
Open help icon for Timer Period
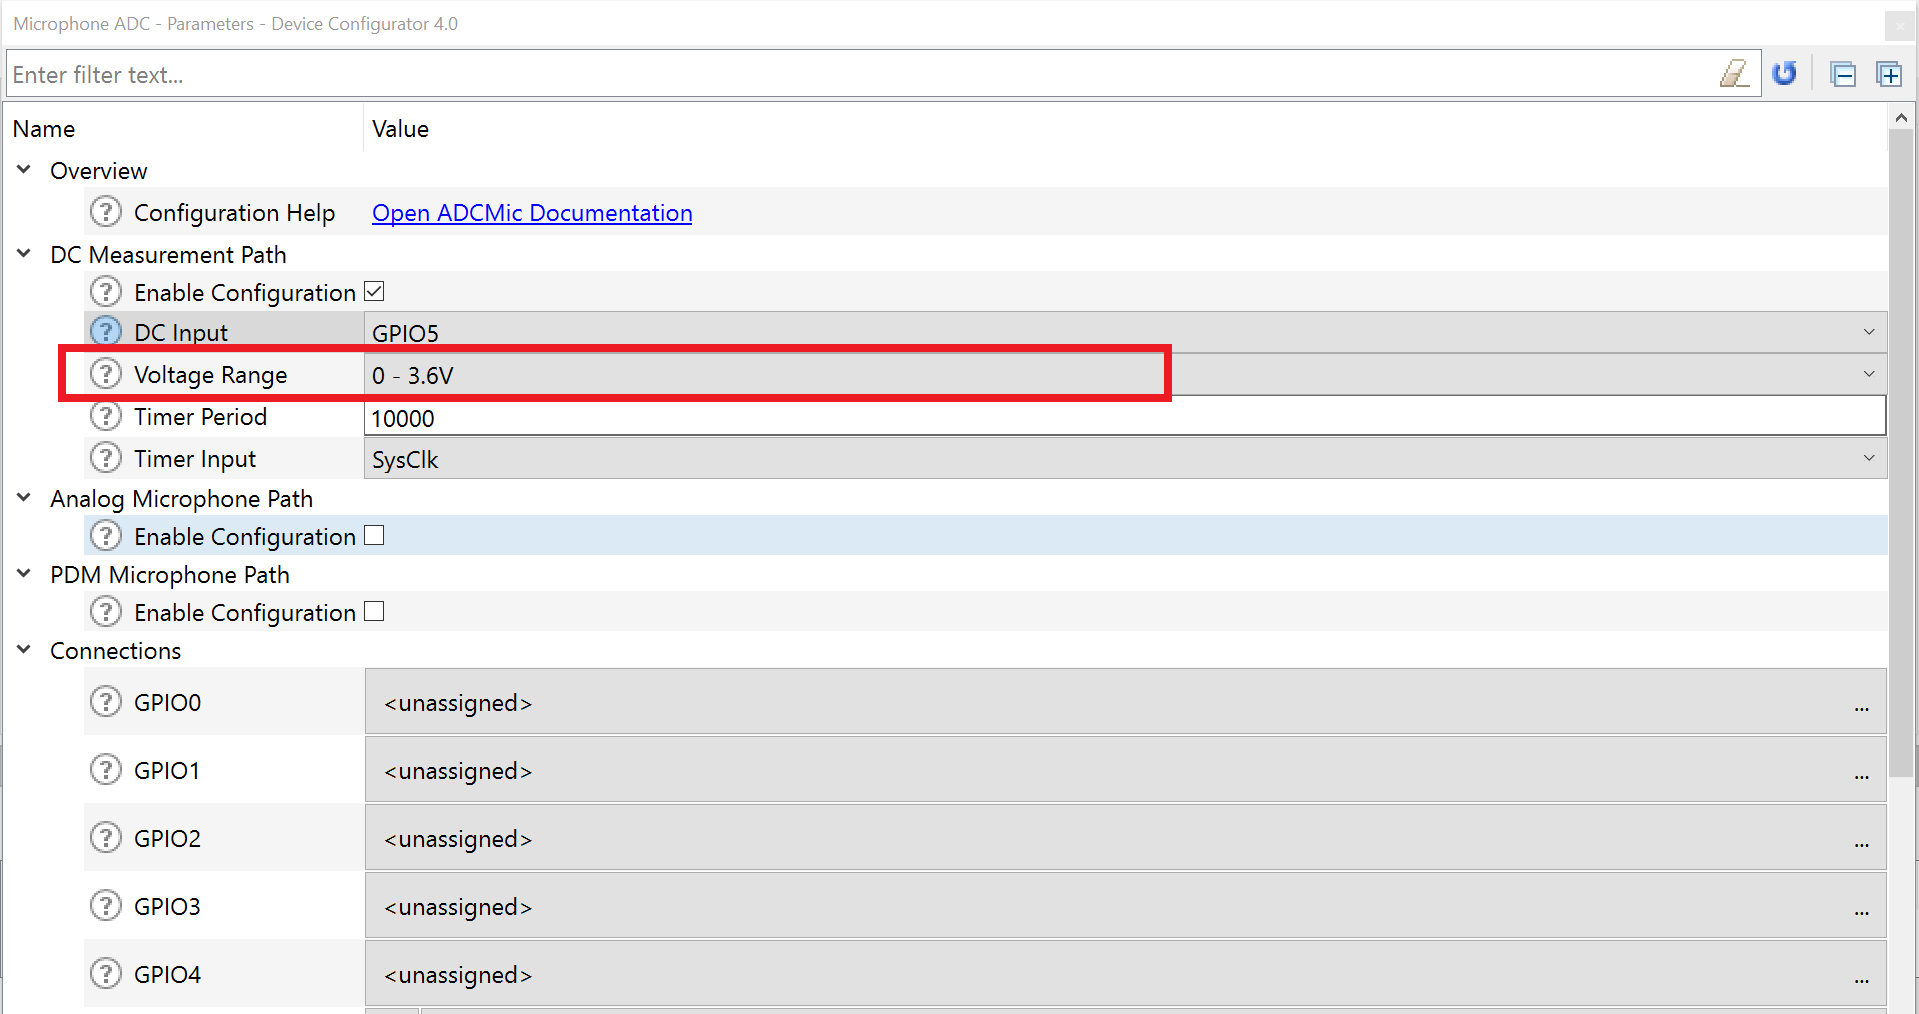106,416
